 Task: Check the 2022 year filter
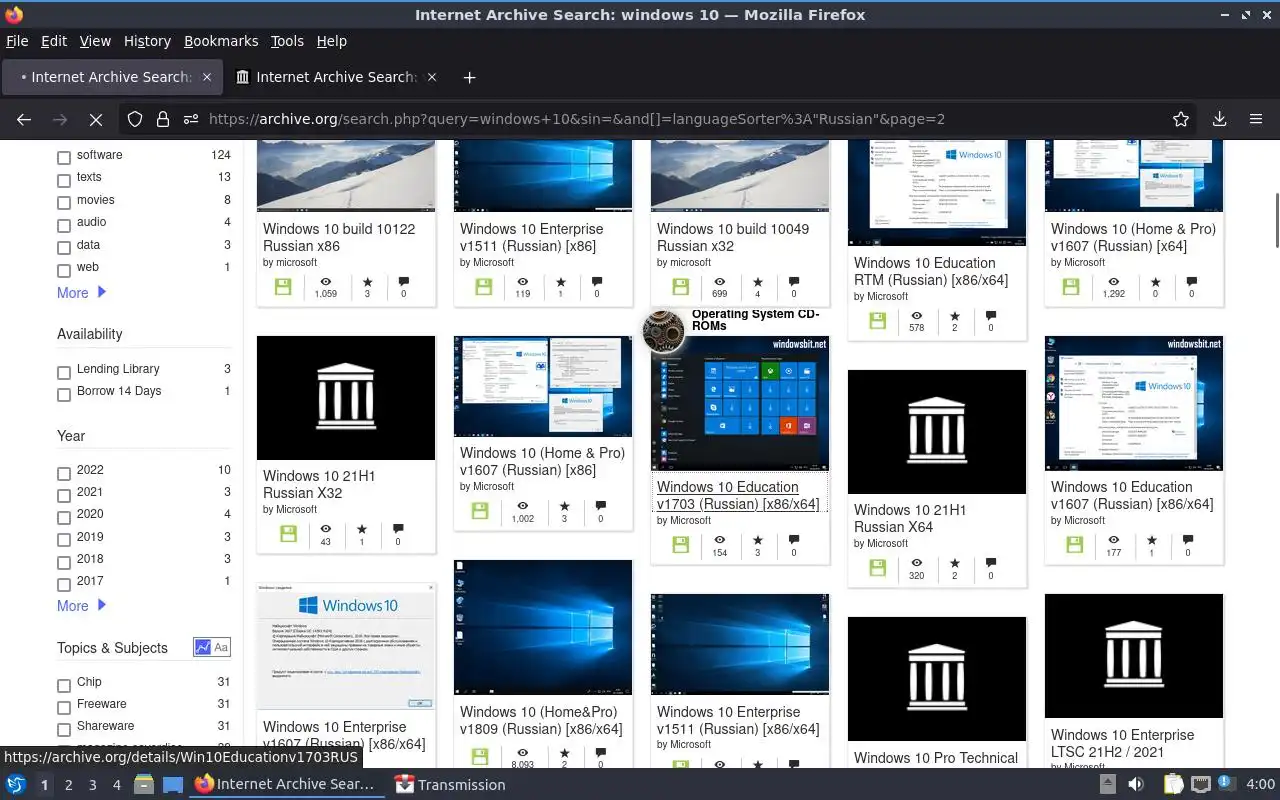[x=64, y=473]
